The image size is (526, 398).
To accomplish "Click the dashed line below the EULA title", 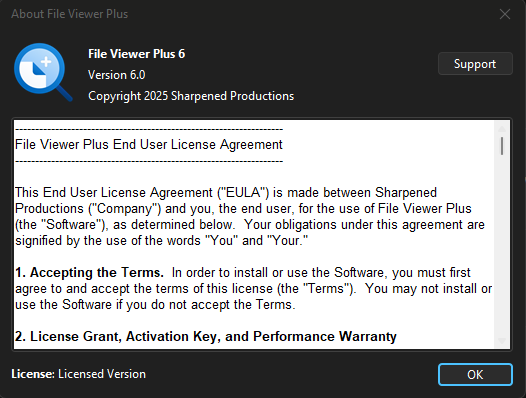I will tap(149, 161).
